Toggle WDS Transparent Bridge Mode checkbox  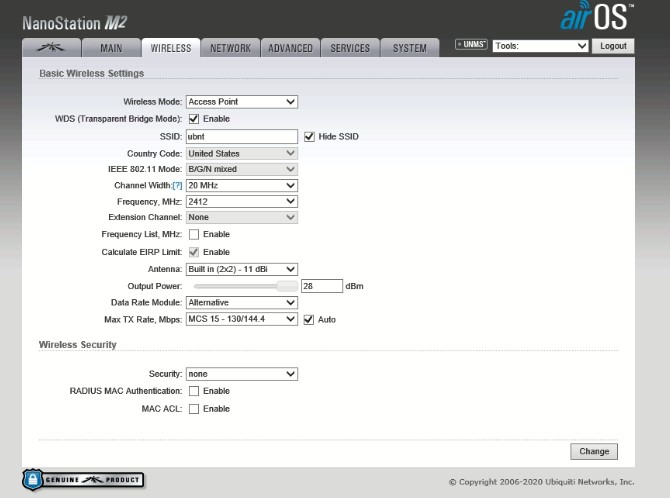point(194,119)
